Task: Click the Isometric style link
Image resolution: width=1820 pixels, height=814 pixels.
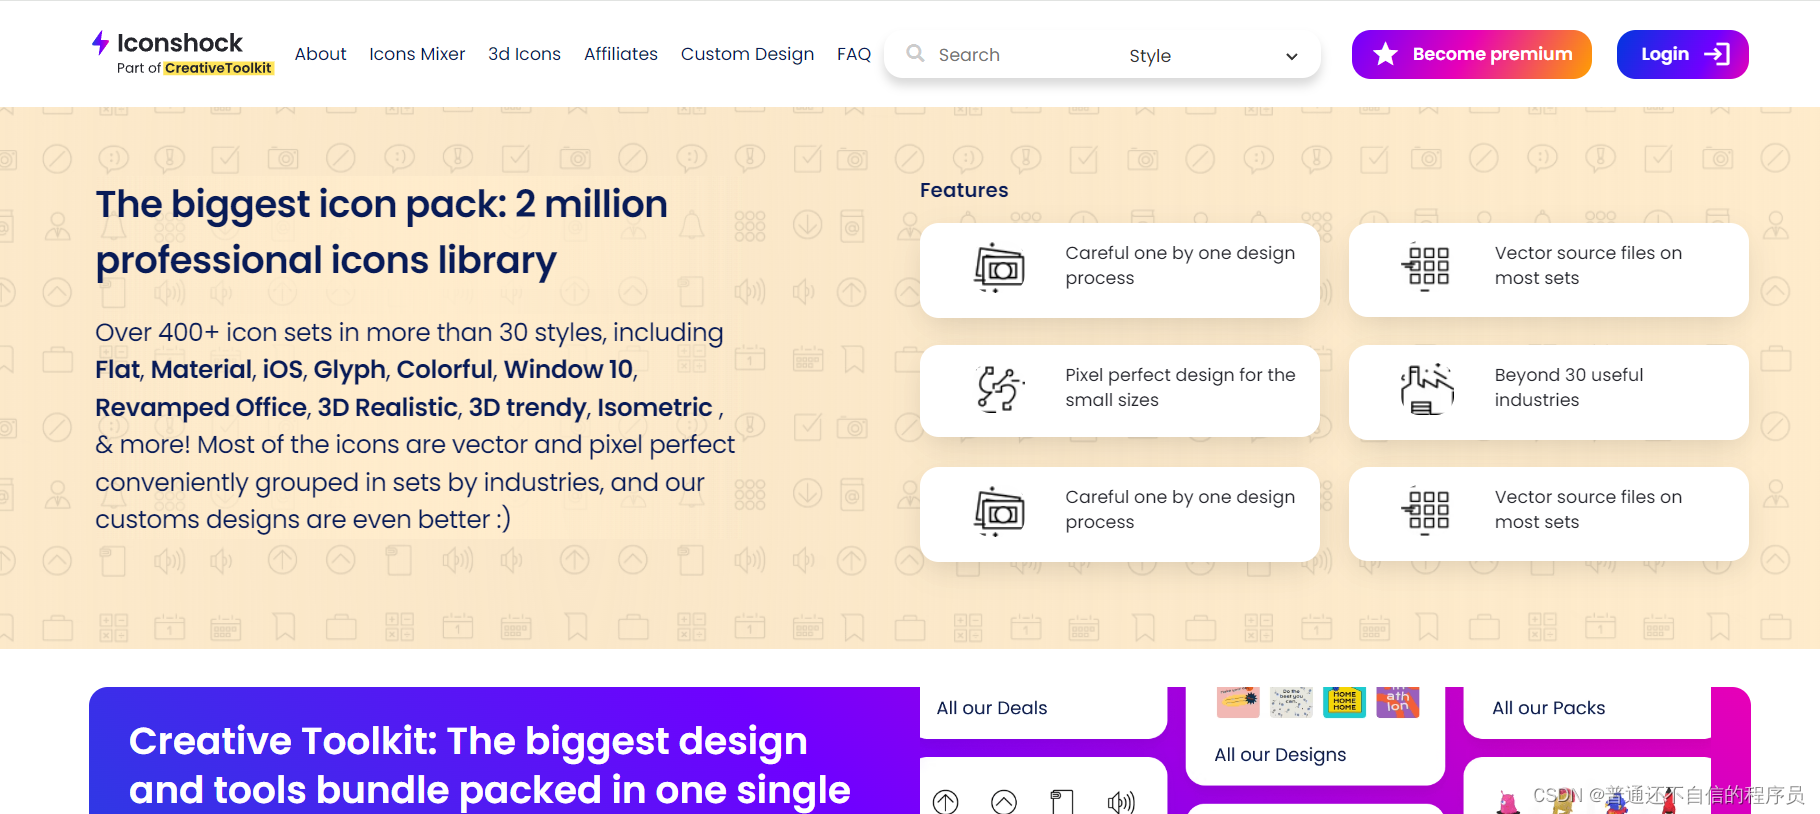Action: click(x=655, y=407)
